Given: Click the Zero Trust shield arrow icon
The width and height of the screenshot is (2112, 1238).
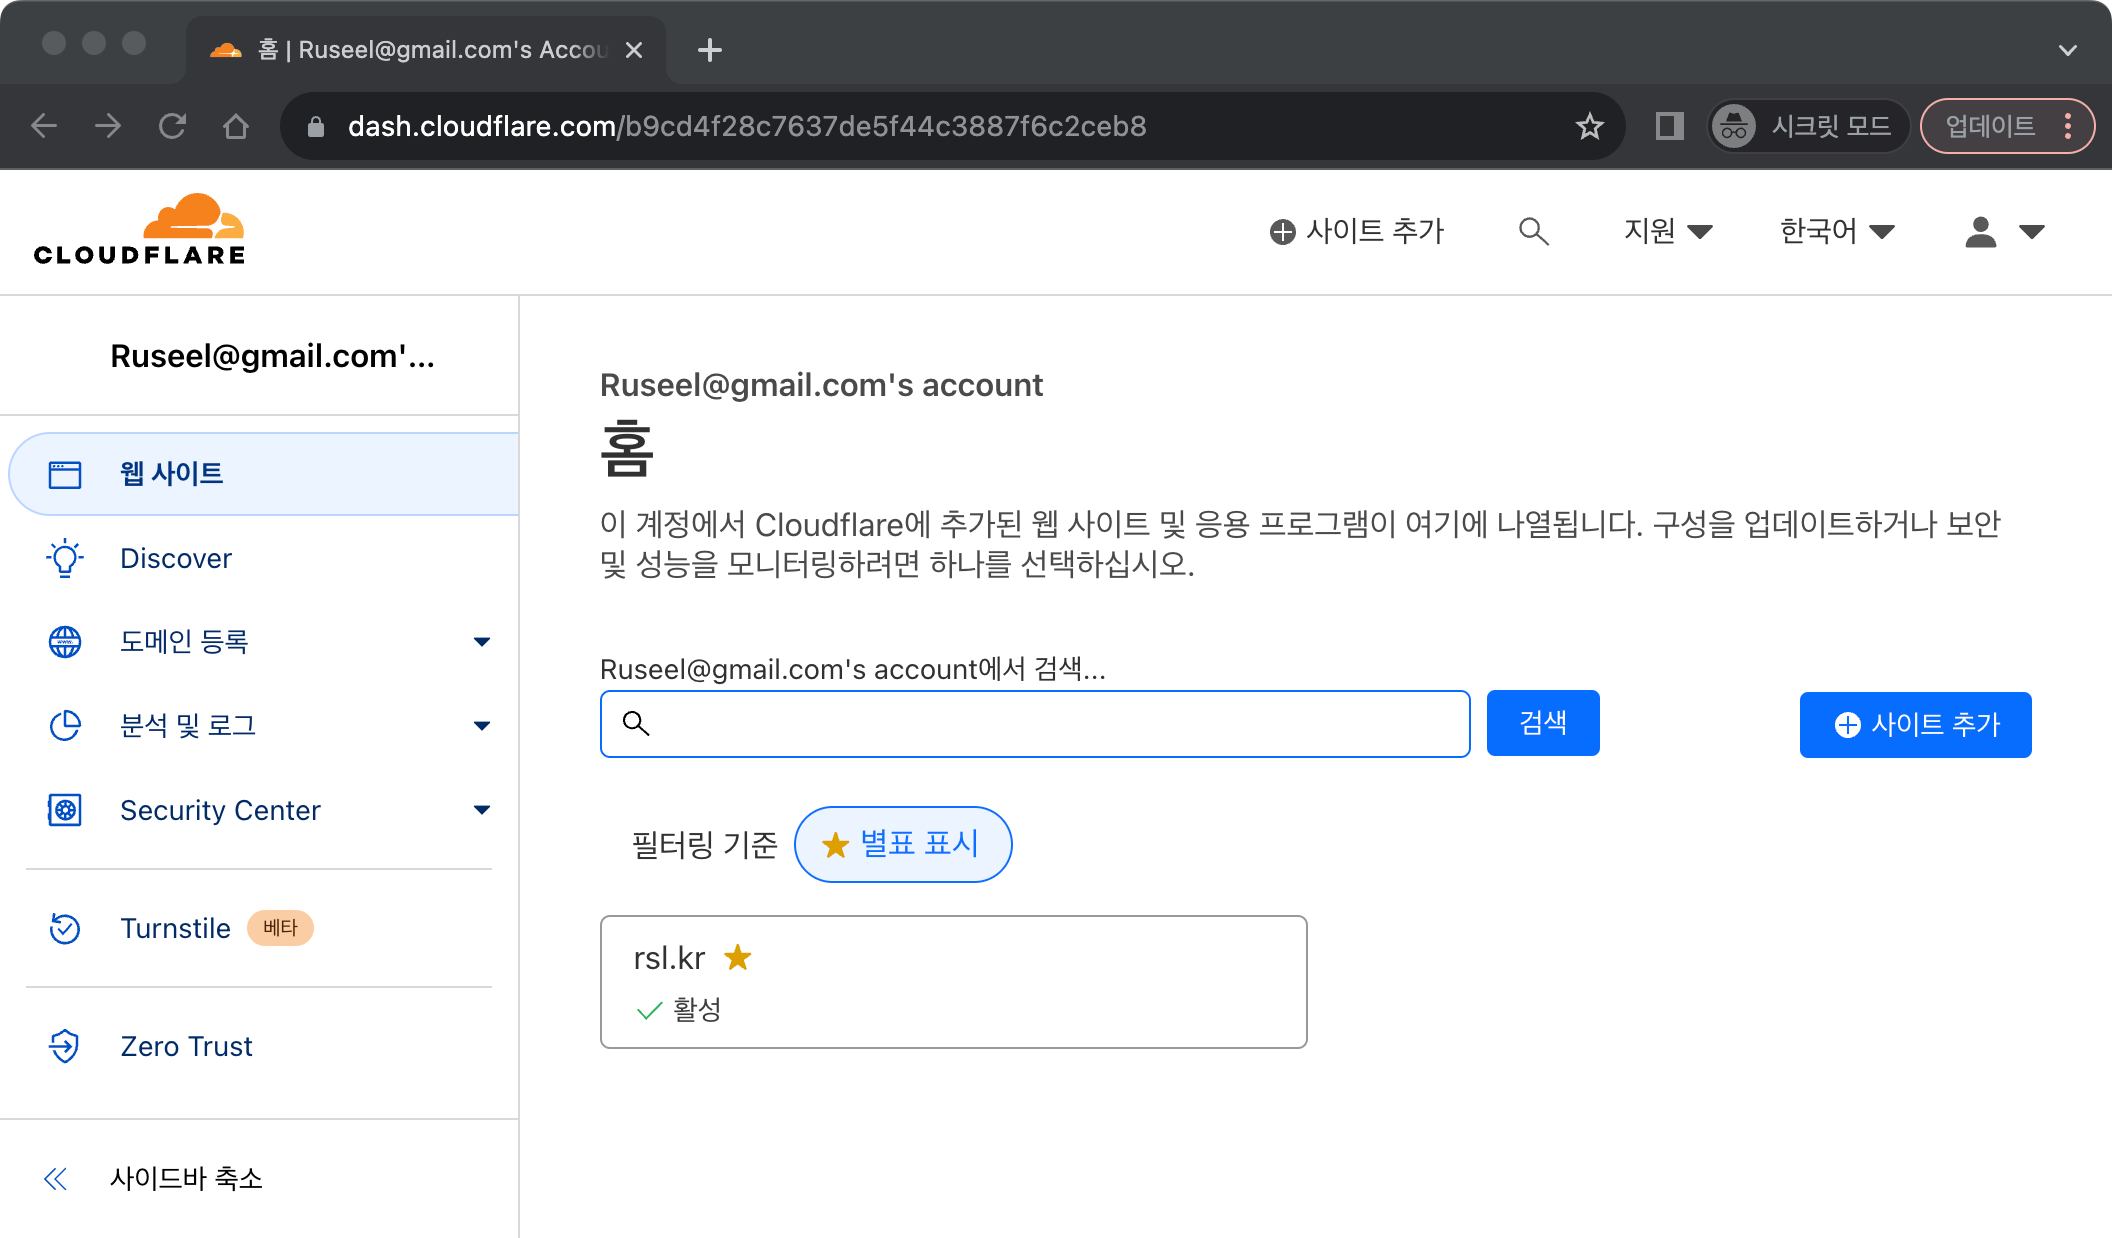Looking at the screenshot, I should (65, 1046).
